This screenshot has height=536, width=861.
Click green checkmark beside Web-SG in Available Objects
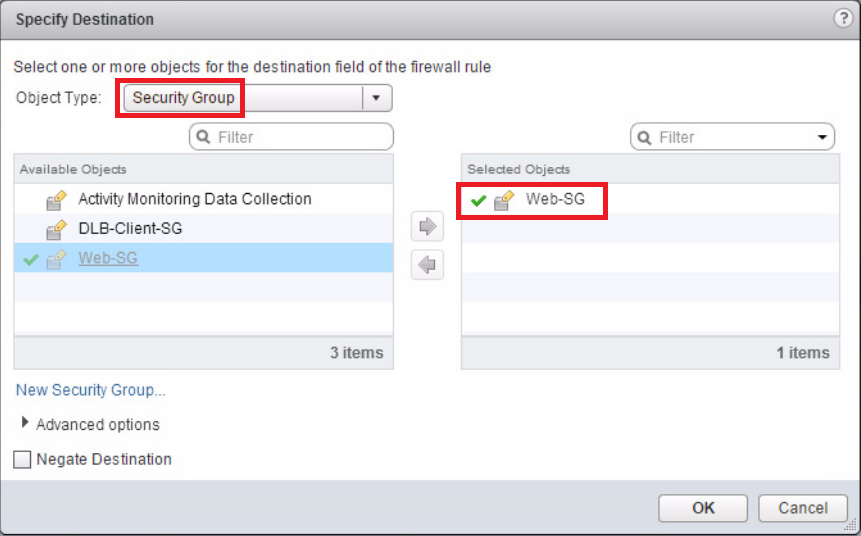pyautogui.click(x=31, y=259)
